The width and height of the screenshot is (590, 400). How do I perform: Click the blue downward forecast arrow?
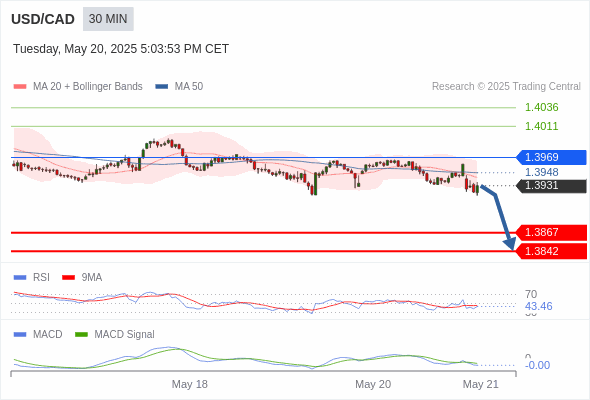(499, 217)
